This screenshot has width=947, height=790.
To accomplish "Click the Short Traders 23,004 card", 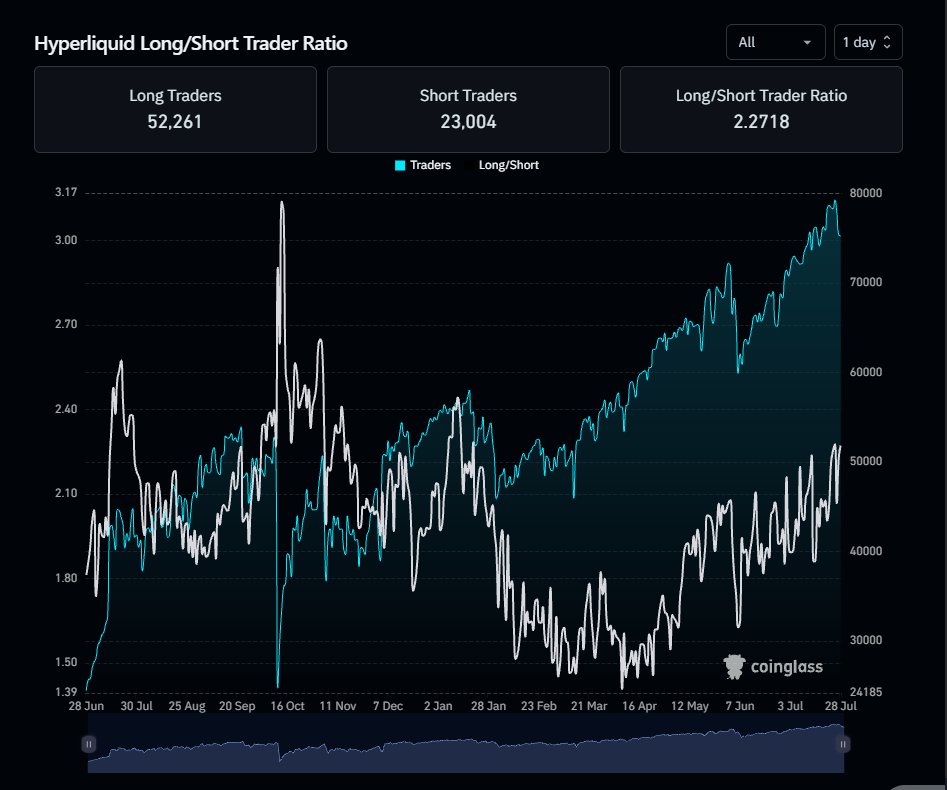I will click(468, 109).
